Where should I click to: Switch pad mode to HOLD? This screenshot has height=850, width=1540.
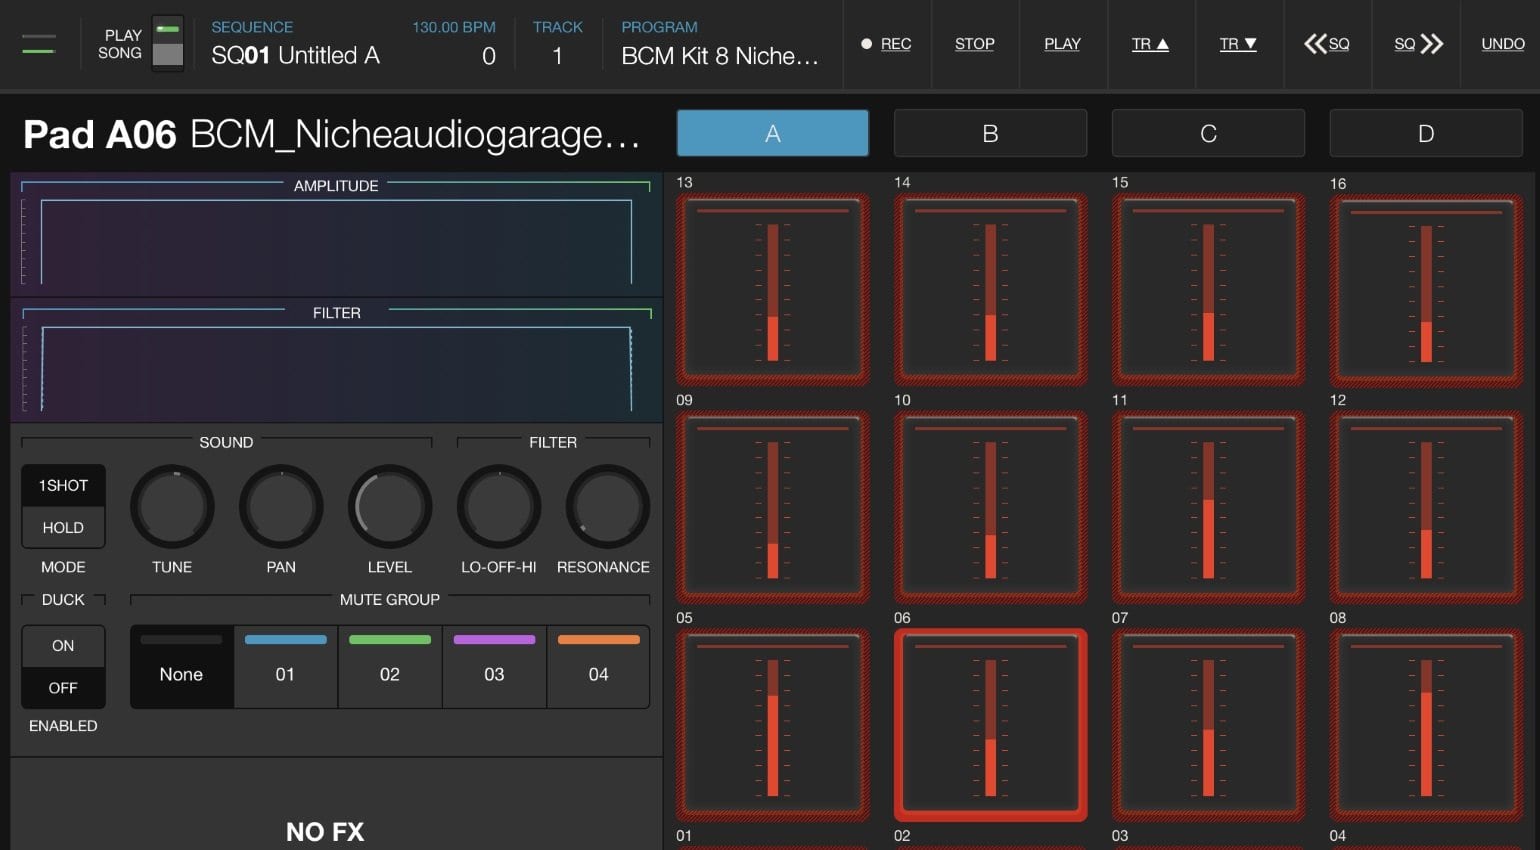click(62, 527)
